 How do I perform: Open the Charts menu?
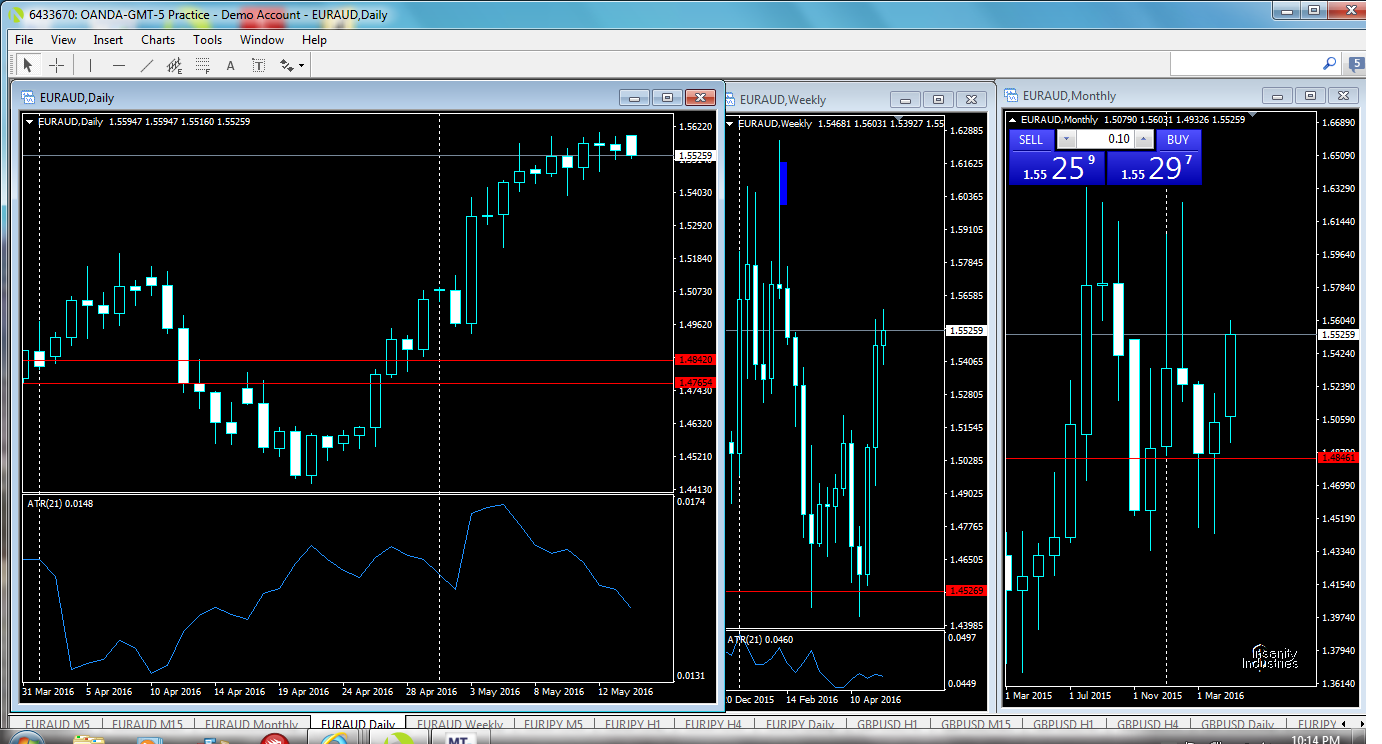click(x=157, y=40)
